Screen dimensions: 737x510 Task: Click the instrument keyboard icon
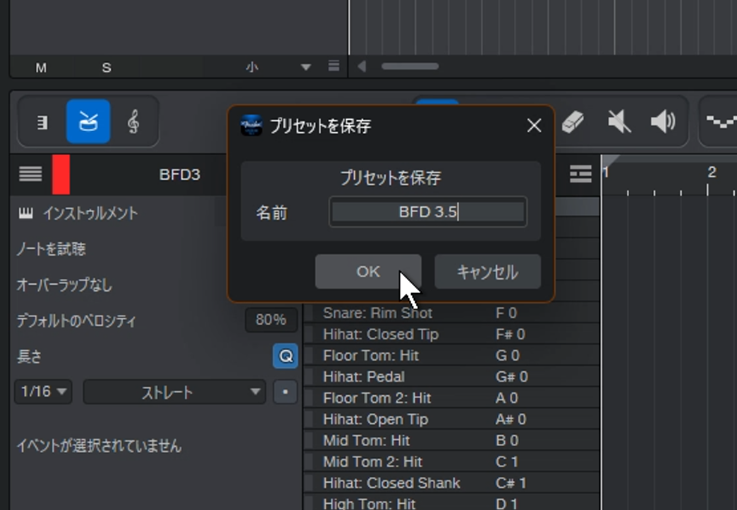26,213
